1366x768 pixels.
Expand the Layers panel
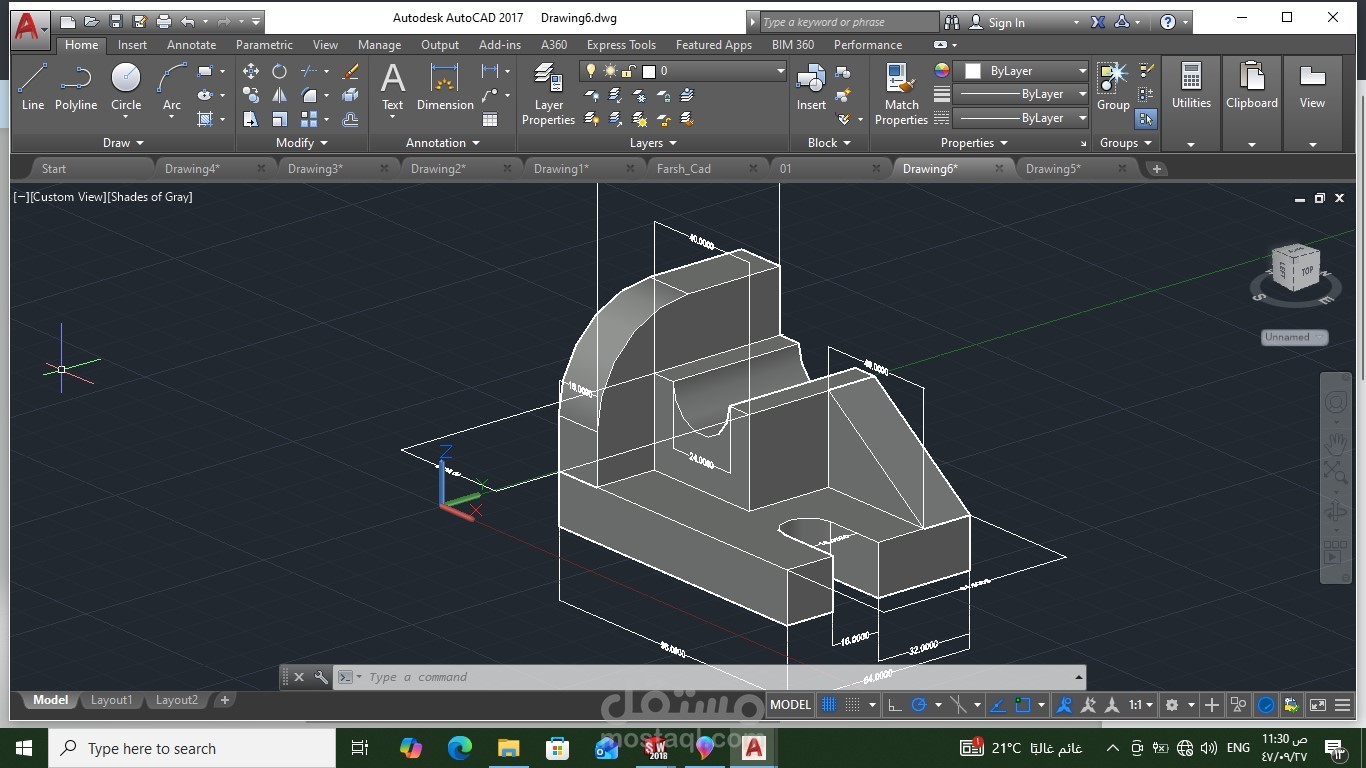(x=653, y=143)
